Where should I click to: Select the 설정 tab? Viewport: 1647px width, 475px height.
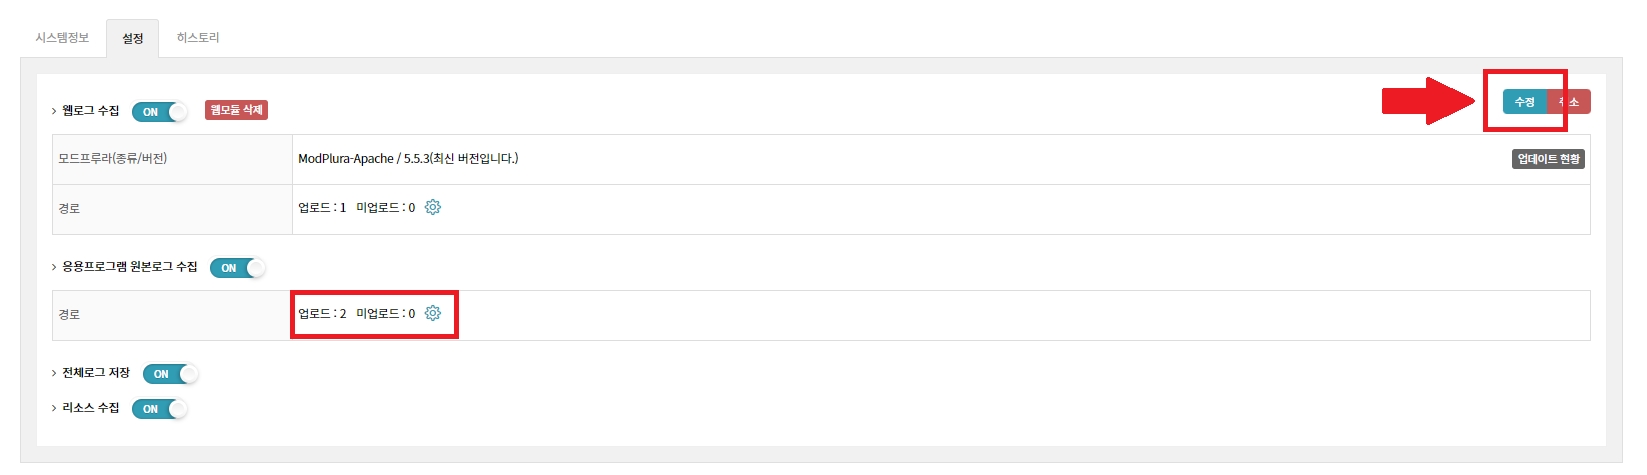[x=133, y=38]
